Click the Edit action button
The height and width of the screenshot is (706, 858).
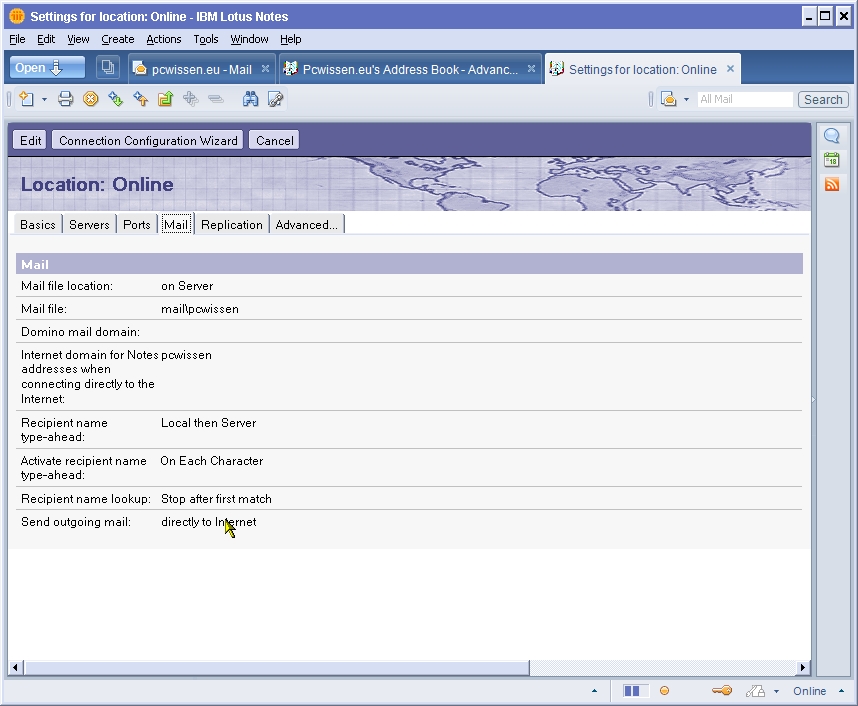[x=31, y=141]
